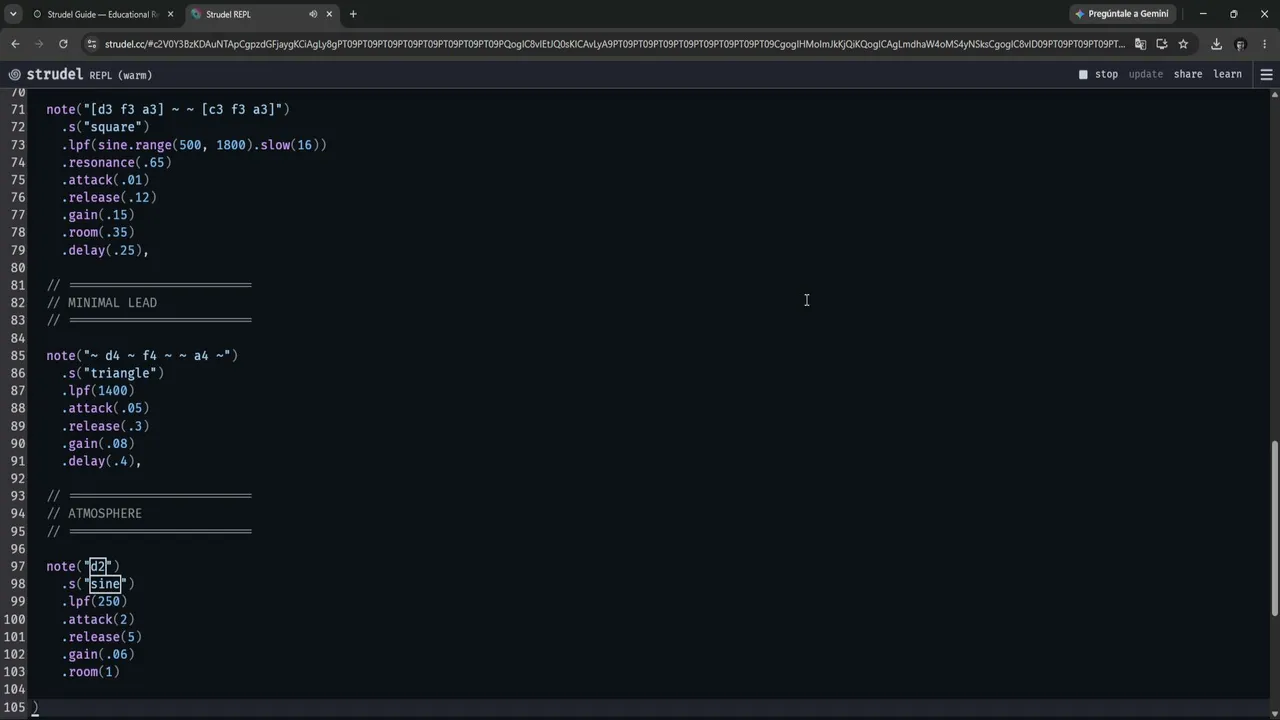Image resolution: width=1280 pixels, height=720 pixels.
Task: Close the Strudel Guide tab
Action: click(170, 14)
